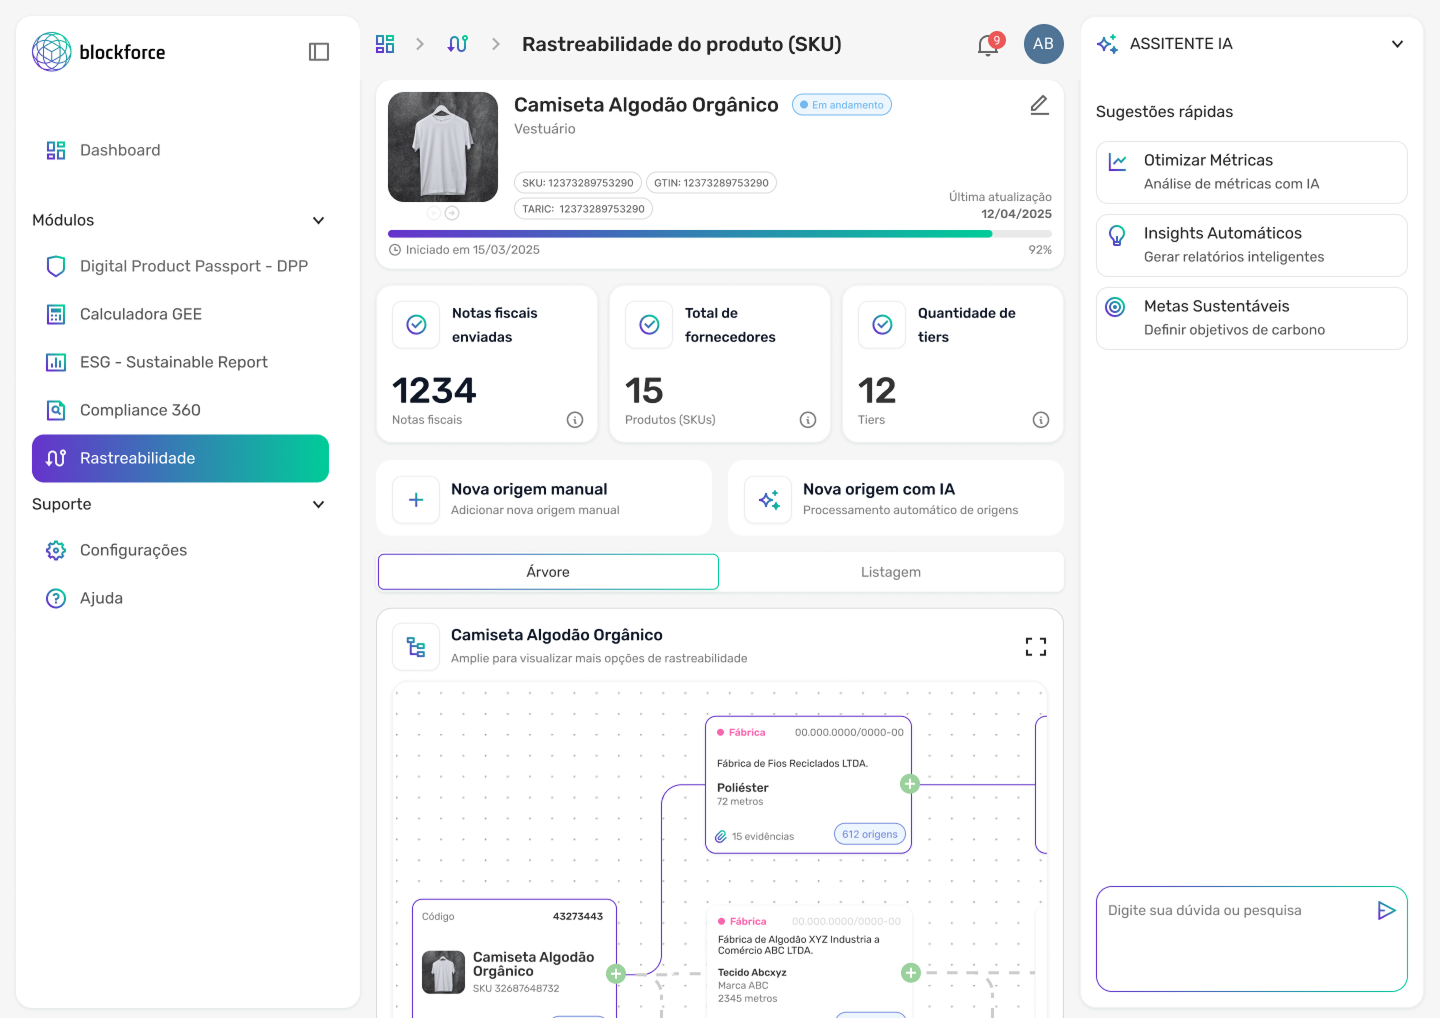Click the Iniciado em 15/03/2025 text
The image size is (1440, 1018).
pos(472,250)
